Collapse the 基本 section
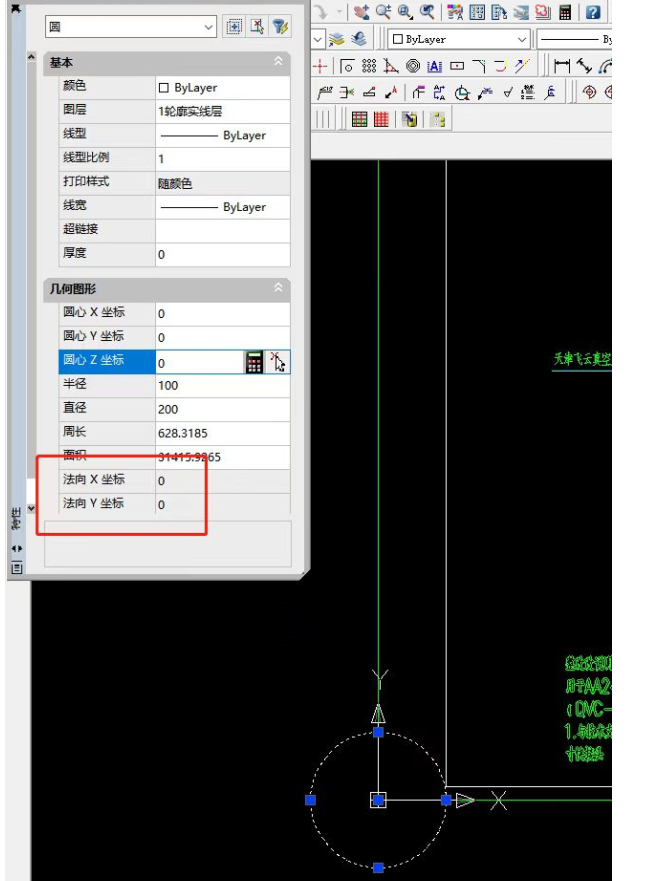This screenshot has height=881, width=645. point(278,62)
